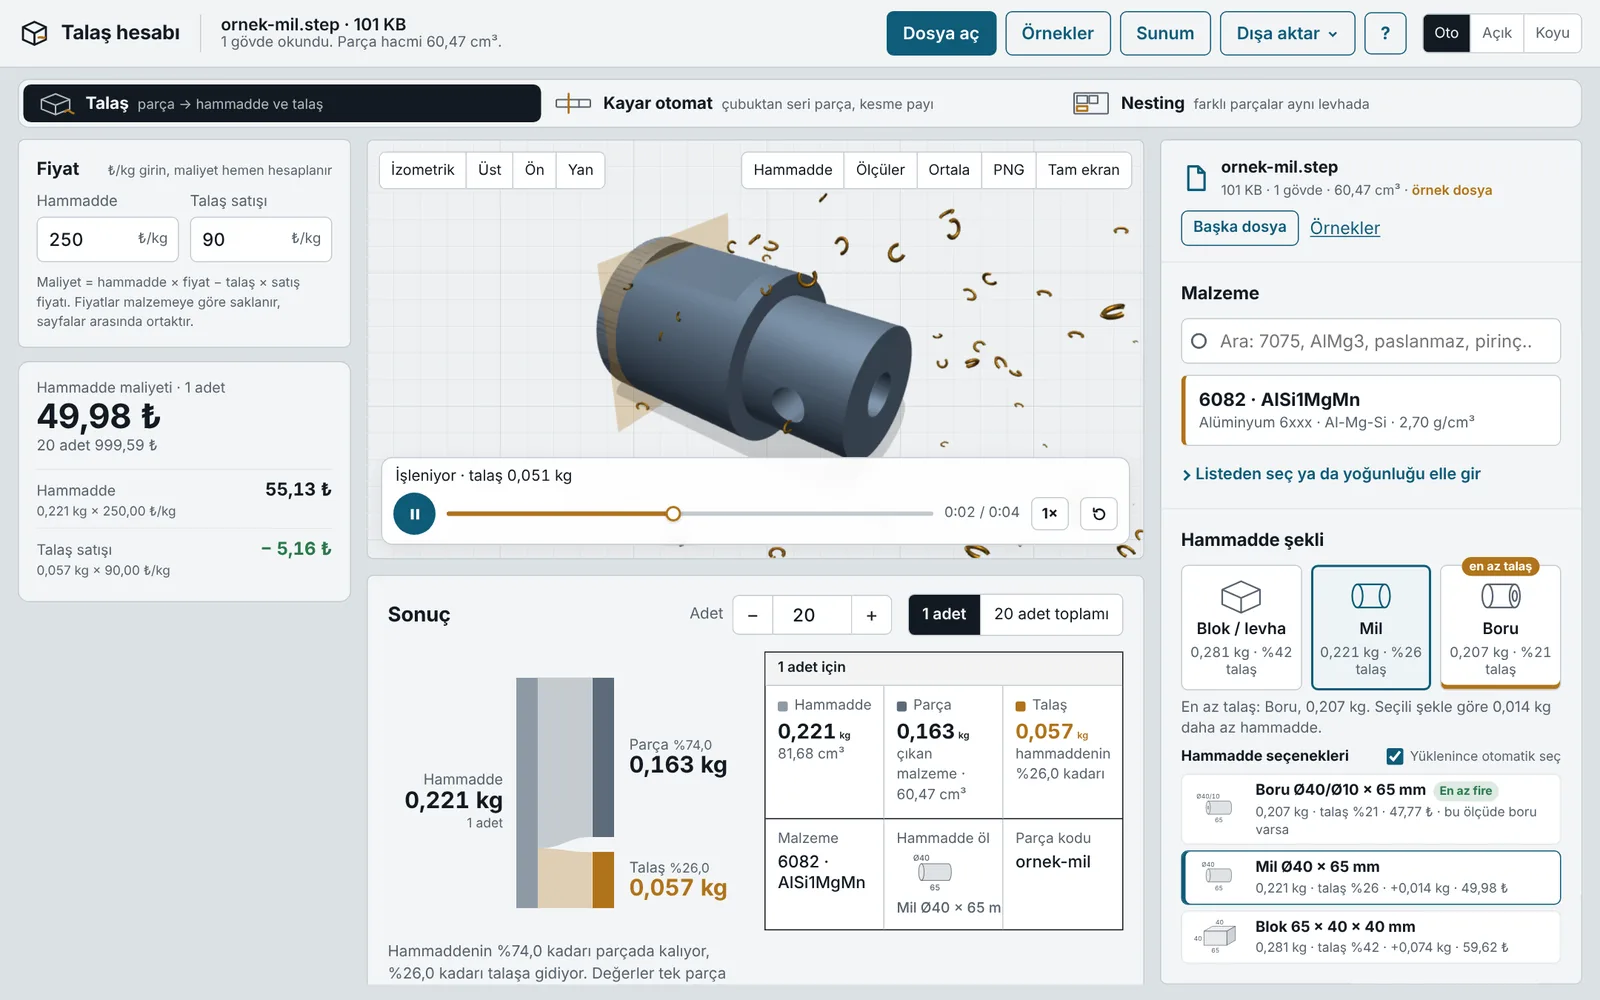Click the search icon in the Malzeme field
This screenshot has height=1000, width=1600.
(x=1199, y=341)
